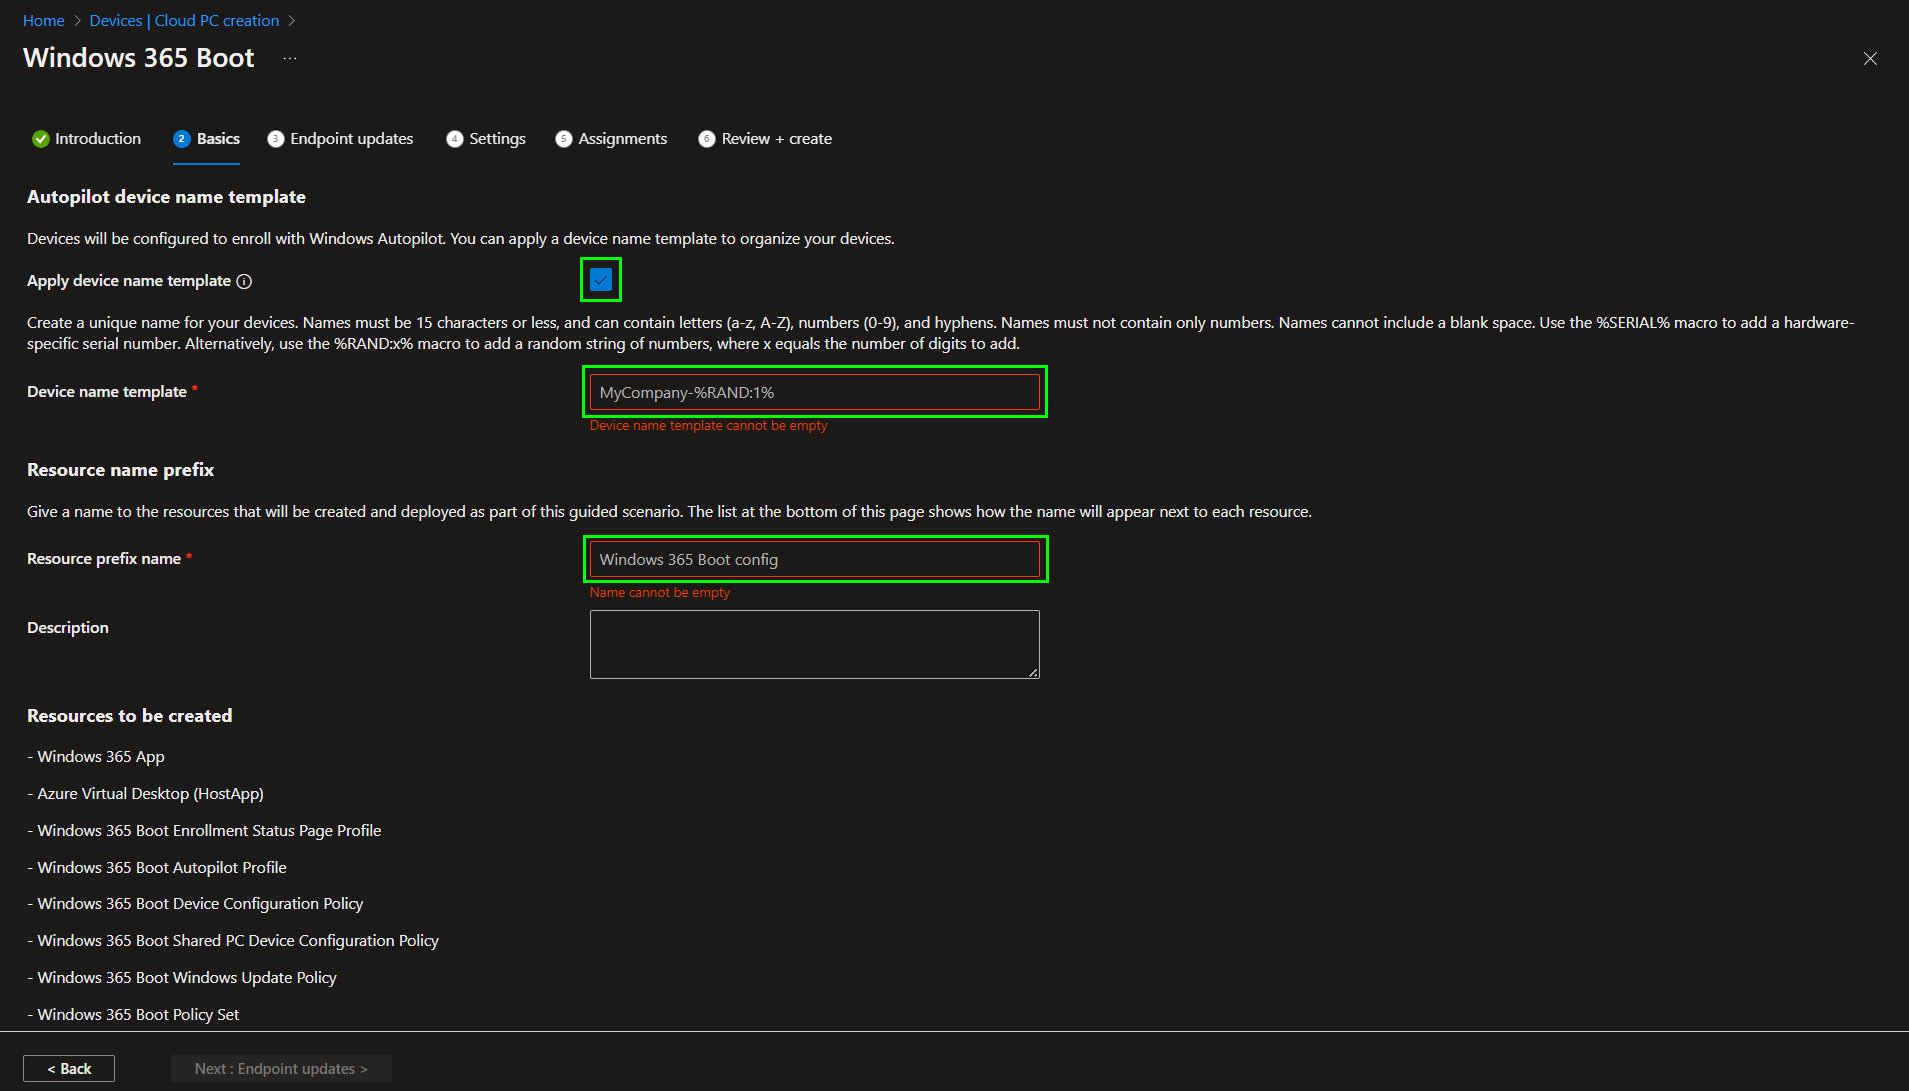Click the info icon beside Apply device name template
Viewport: 1909px width, 1091px height.
point(244,281)
